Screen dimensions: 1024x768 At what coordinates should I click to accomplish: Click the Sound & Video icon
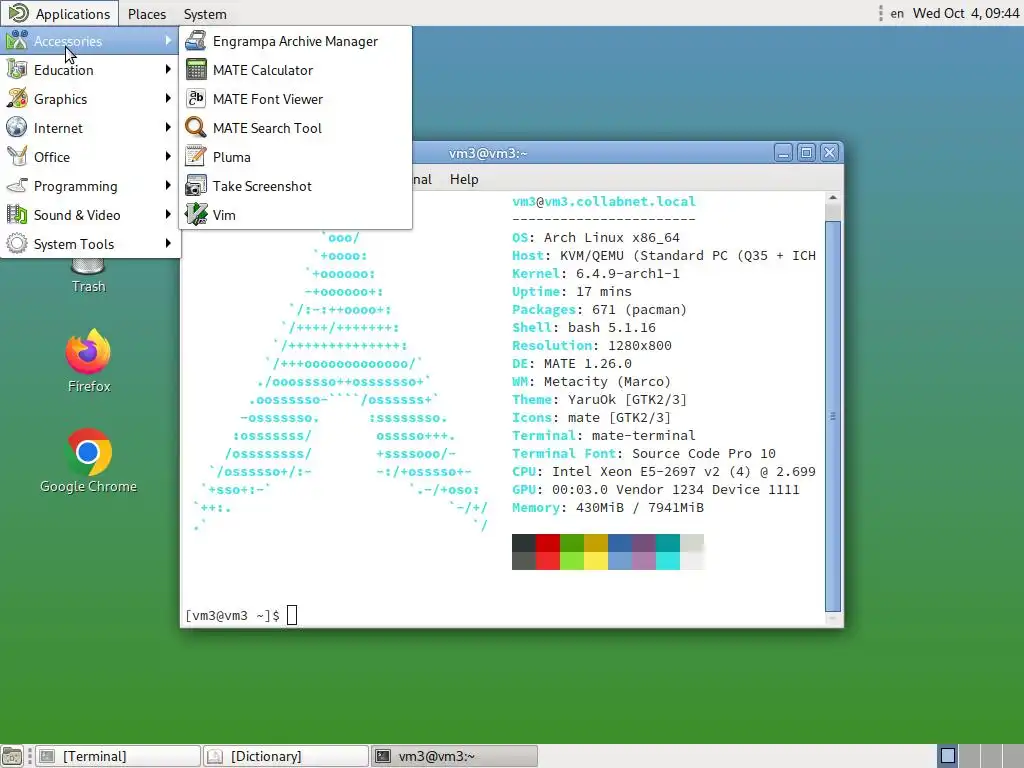click(17, 214)
